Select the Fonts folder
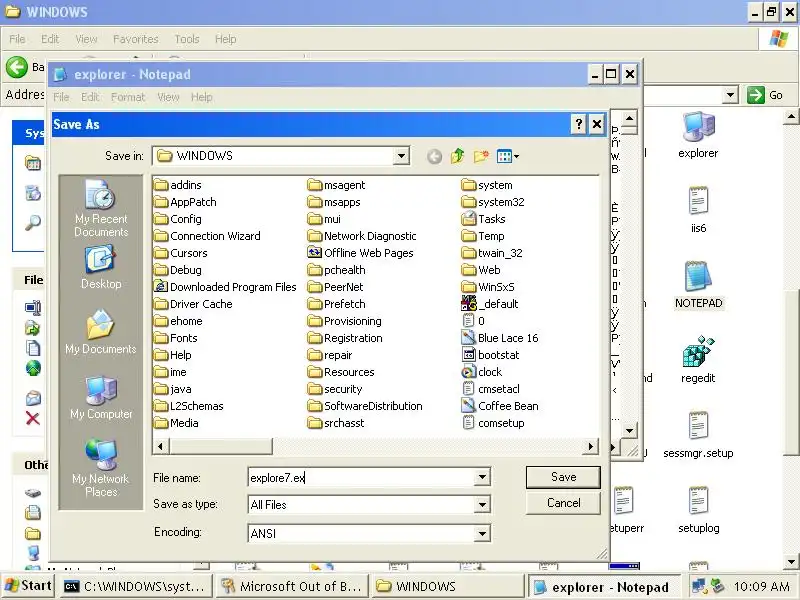Screen dimensions: 800x600 (176, 338)
